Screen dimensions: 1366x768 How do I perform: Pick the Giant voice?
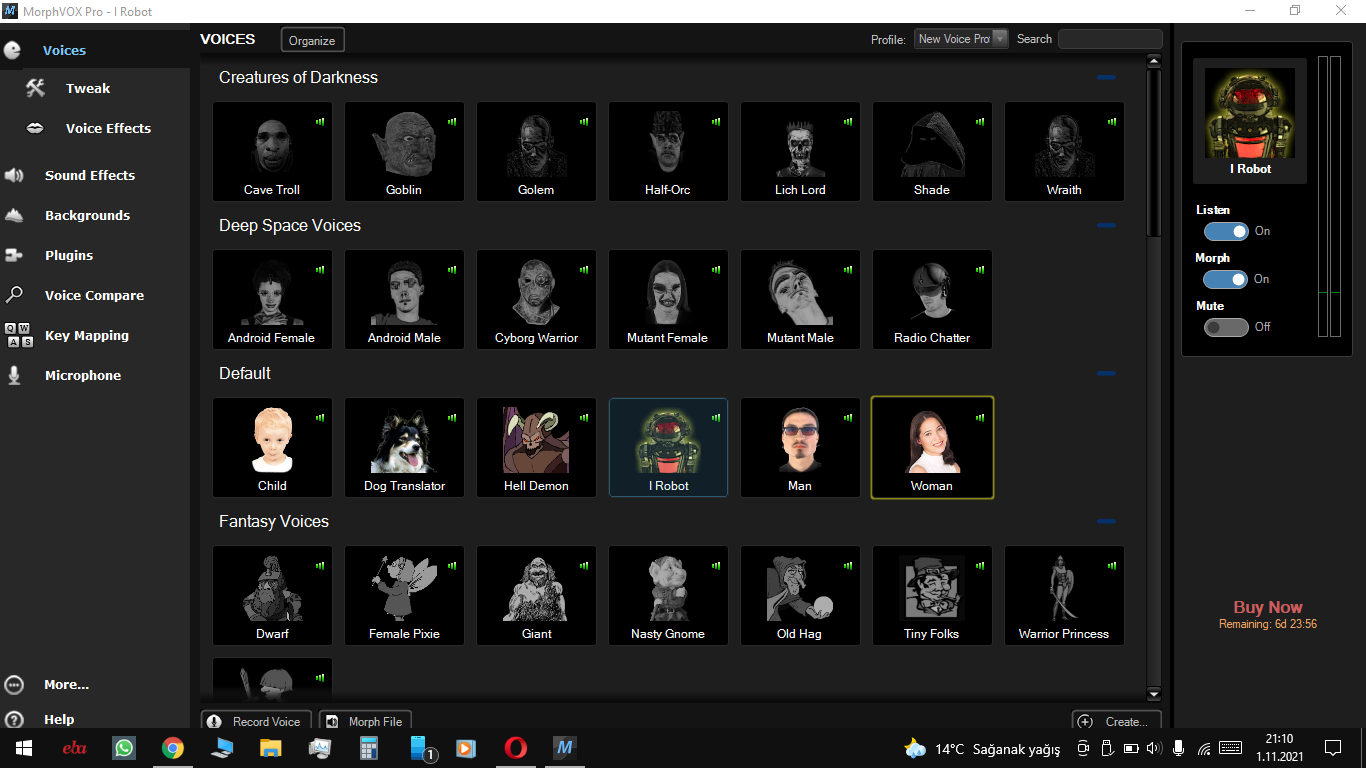(x=536, y=595)
